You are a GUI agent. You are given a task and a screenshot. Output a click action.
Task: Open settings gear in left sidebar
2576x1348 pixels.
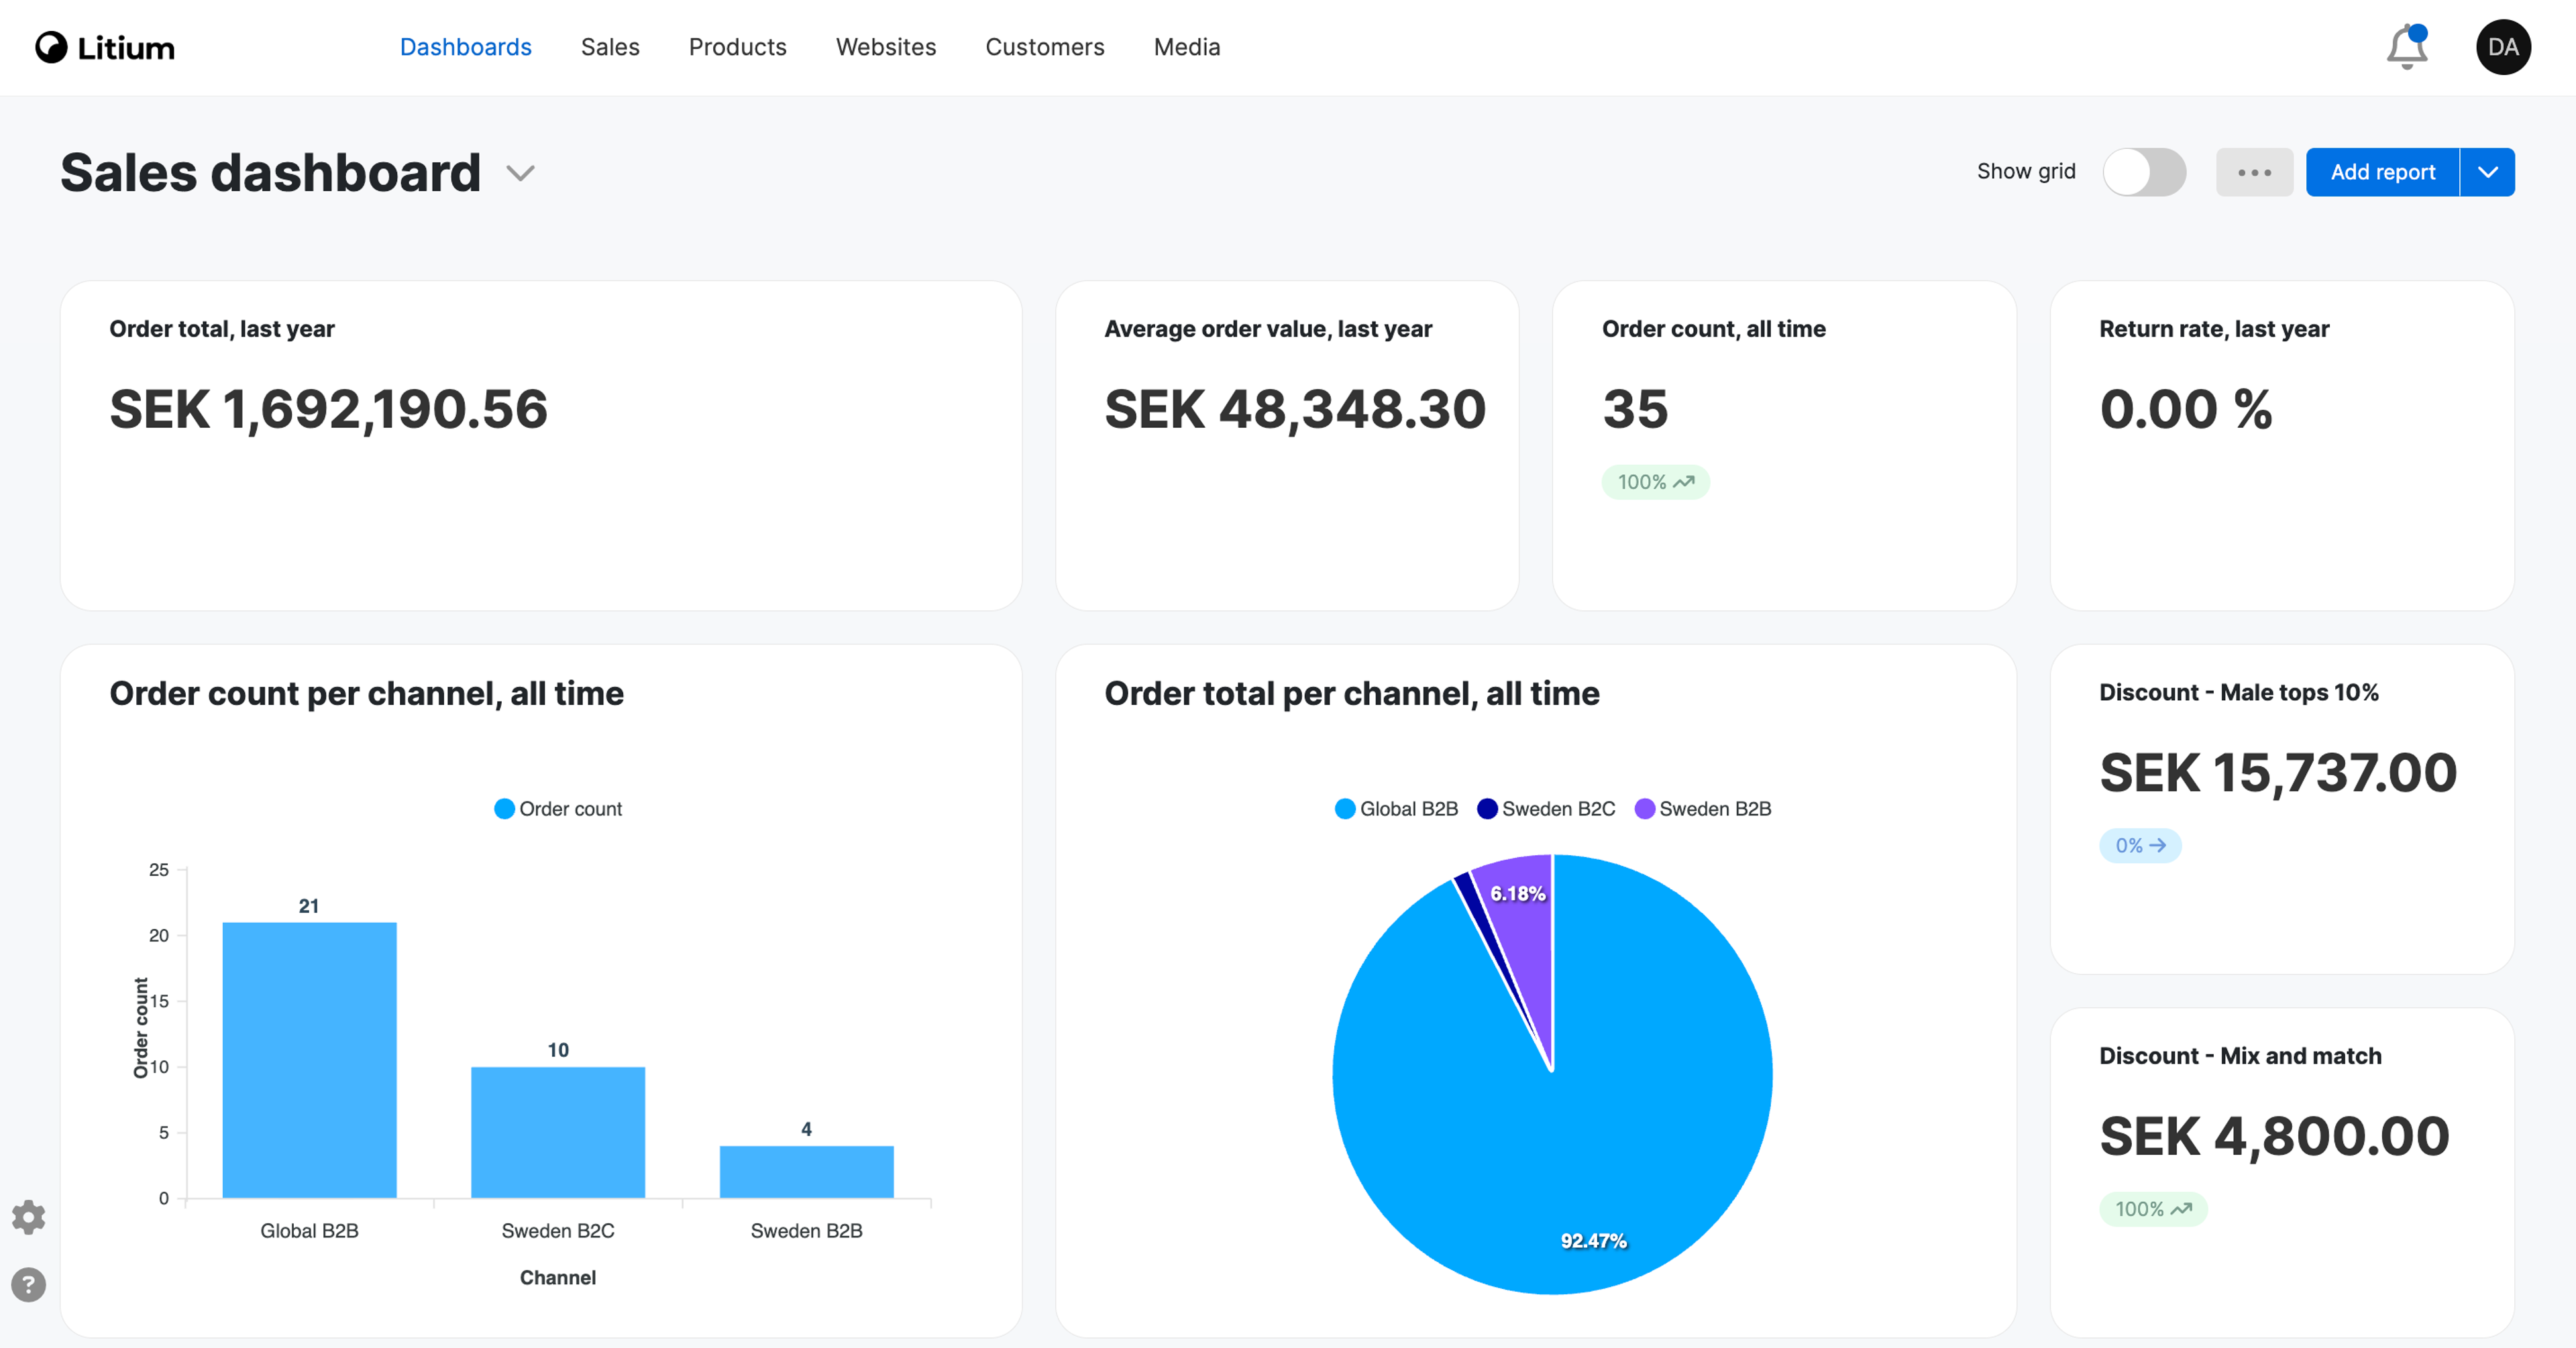point(29,1217)
